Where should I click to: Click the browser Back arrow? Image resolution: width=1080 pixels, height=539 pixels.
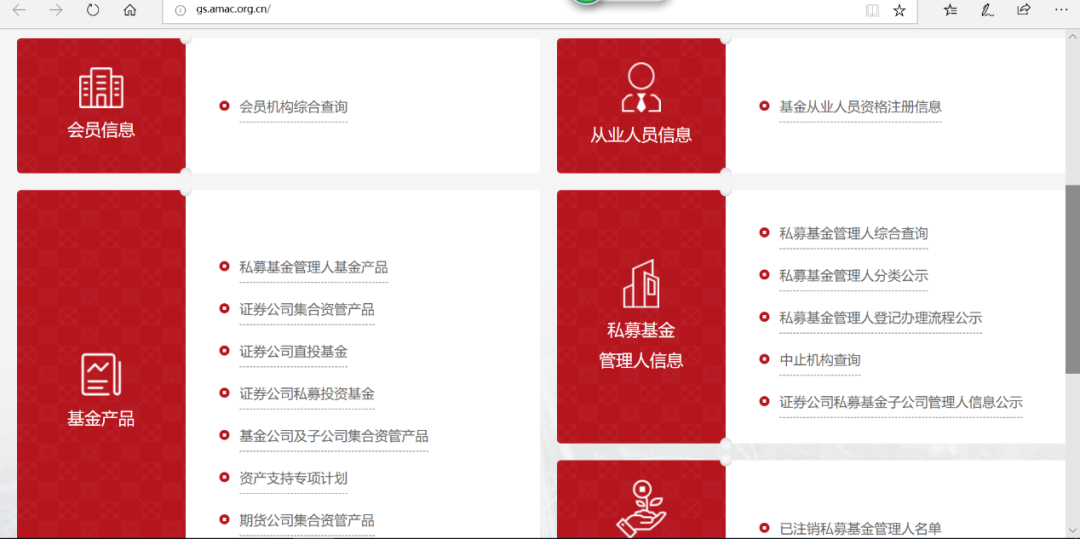19,10
